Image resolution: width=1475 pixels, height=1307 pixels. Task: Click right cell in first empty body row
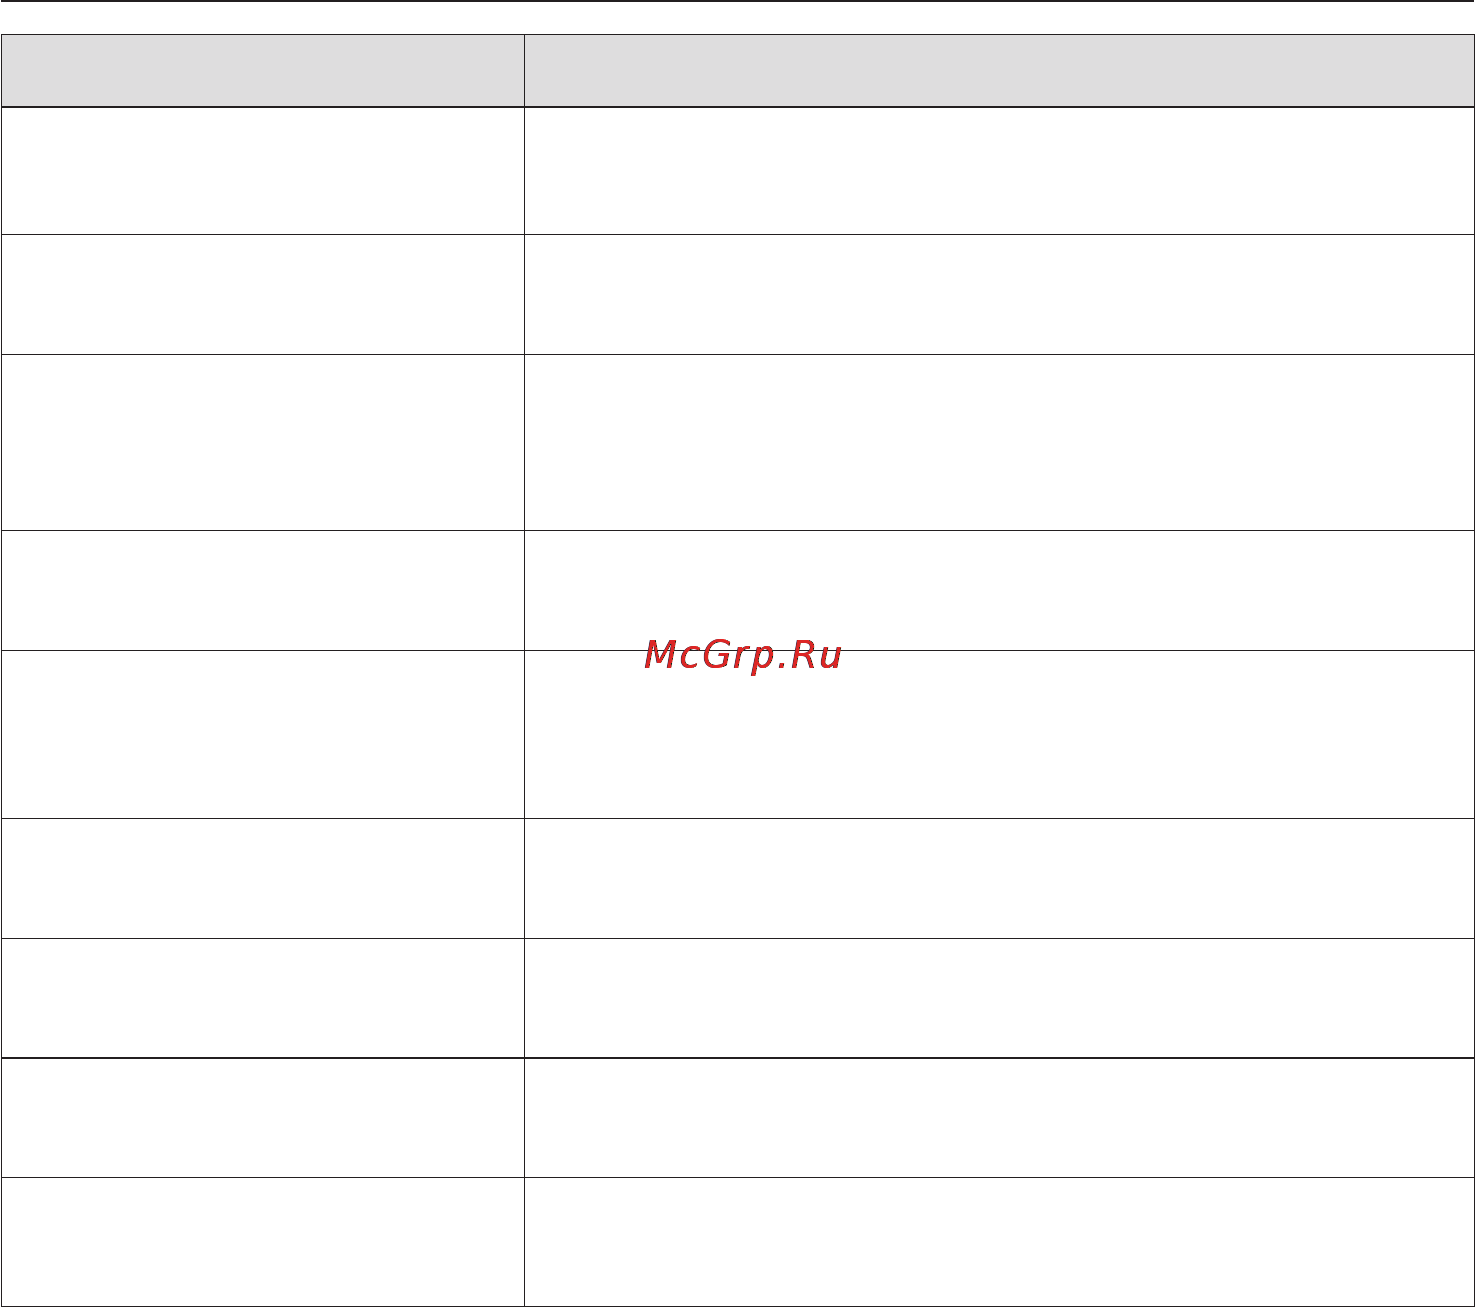pyautogui.click(x=999, y=171)
